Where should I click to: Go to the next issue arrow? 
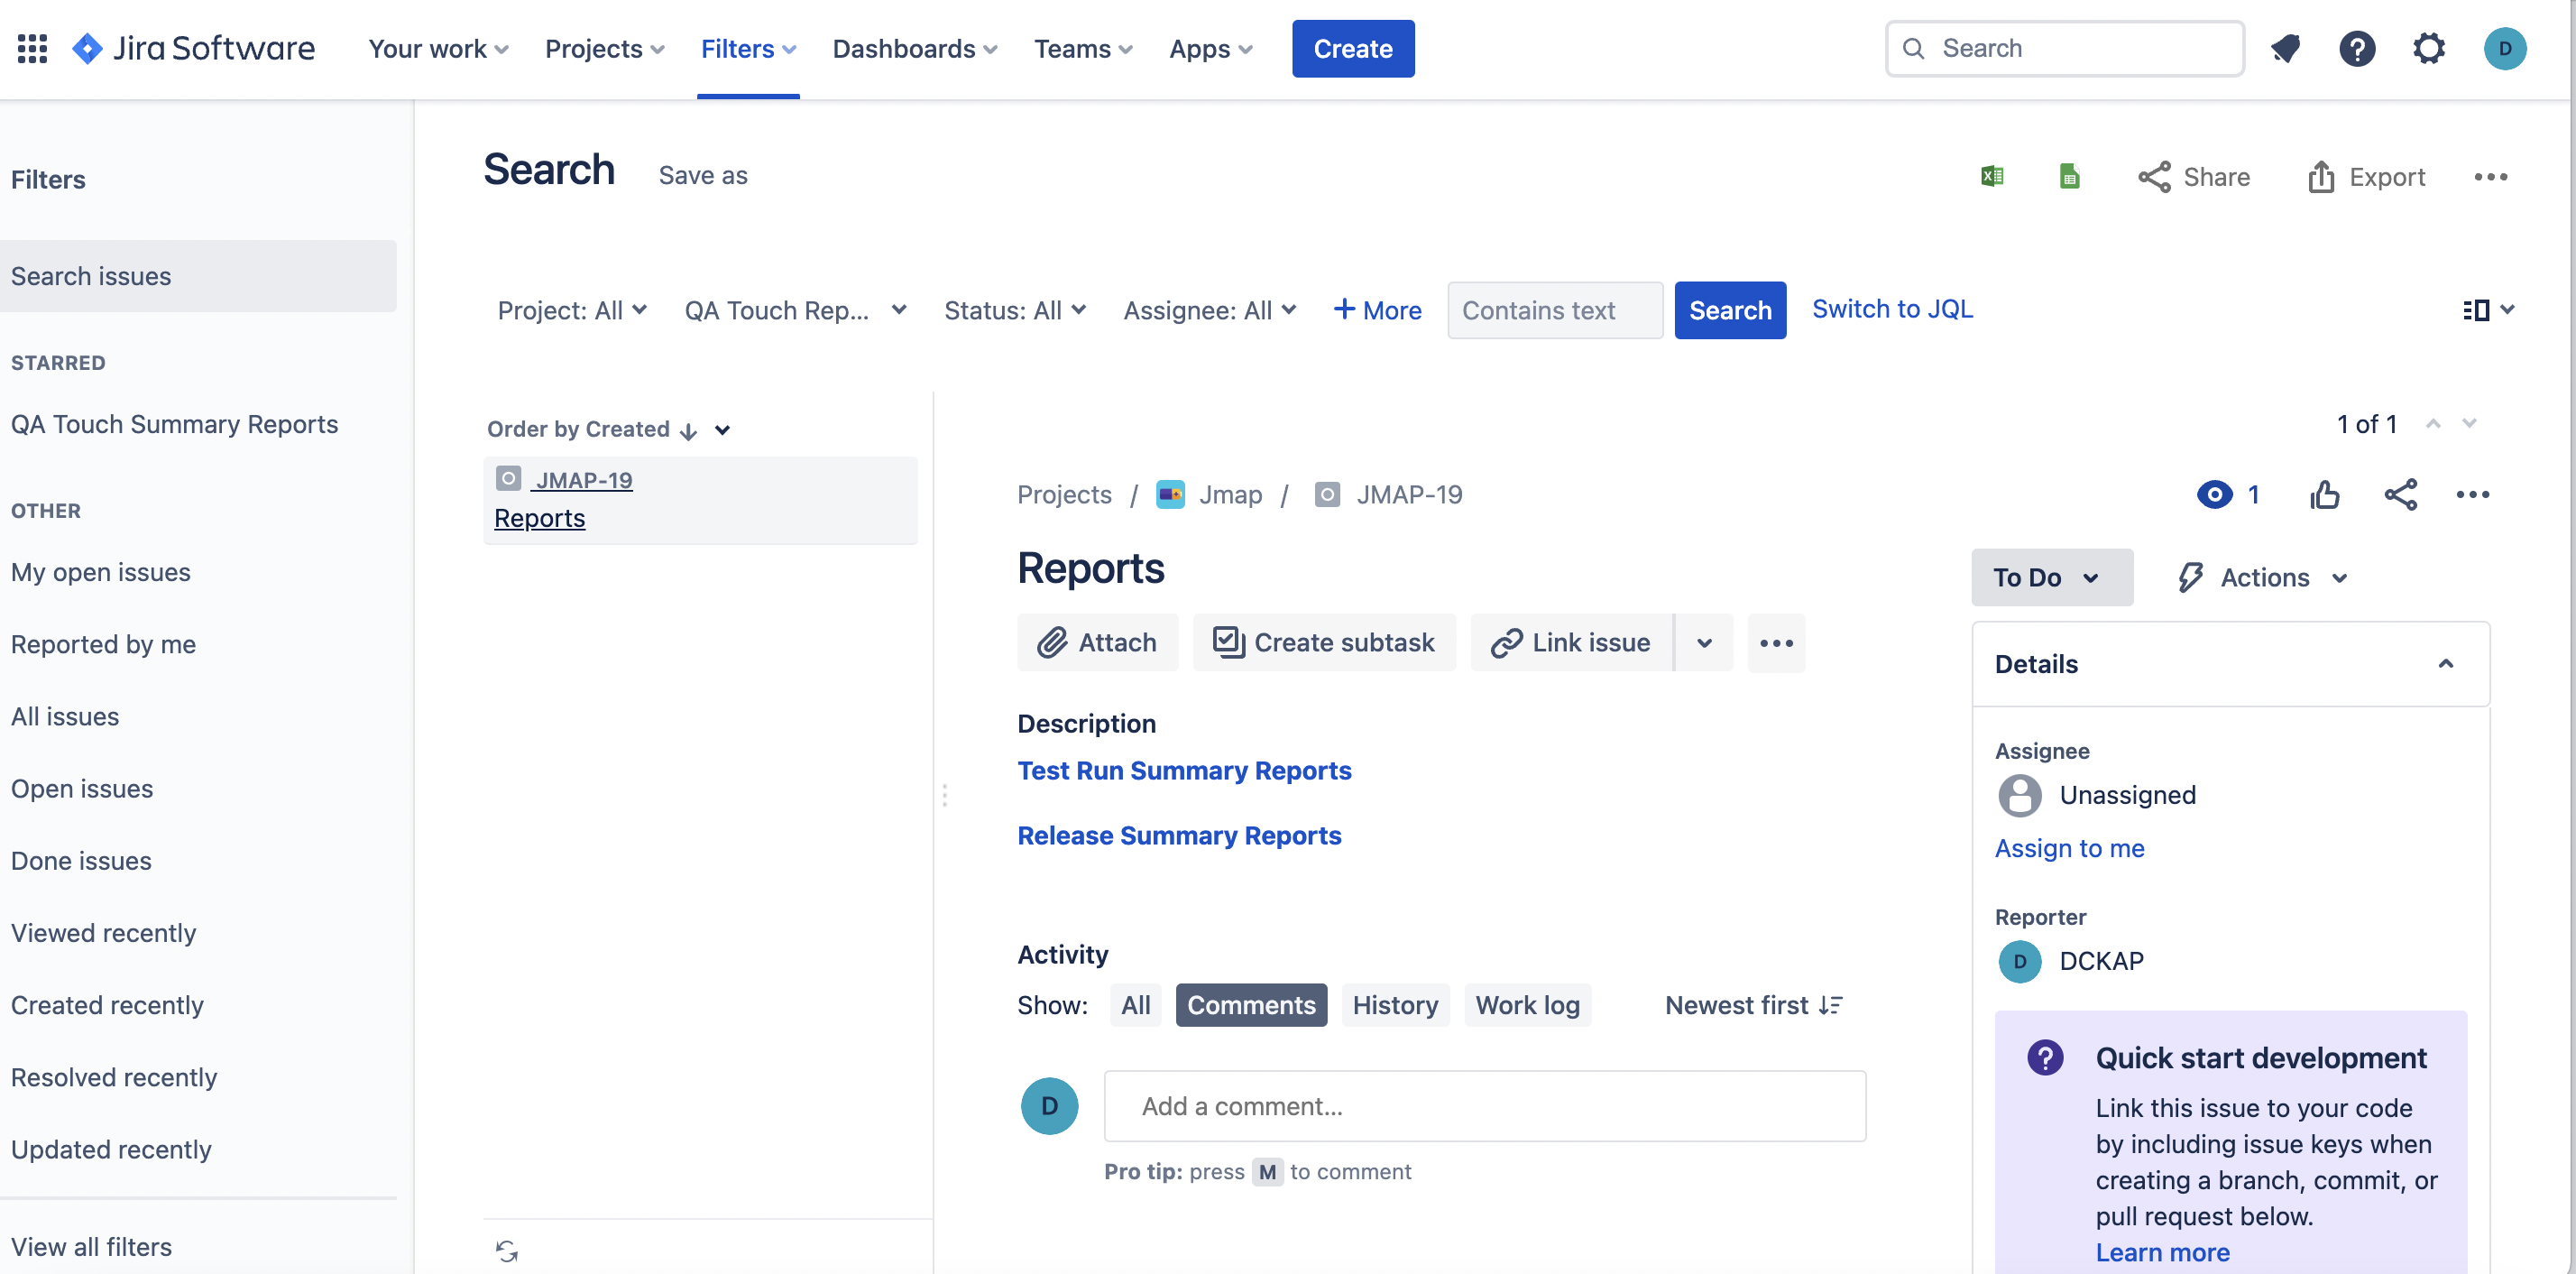2469,424
